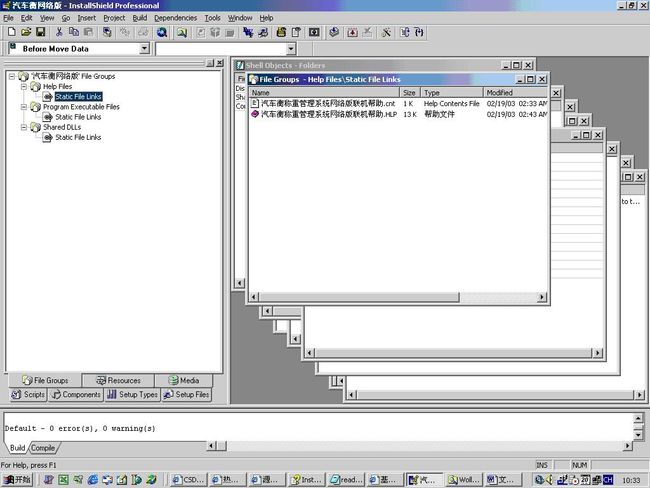Open the Build menu
Screen dimensions: 650x488
[x=140, y=18]
